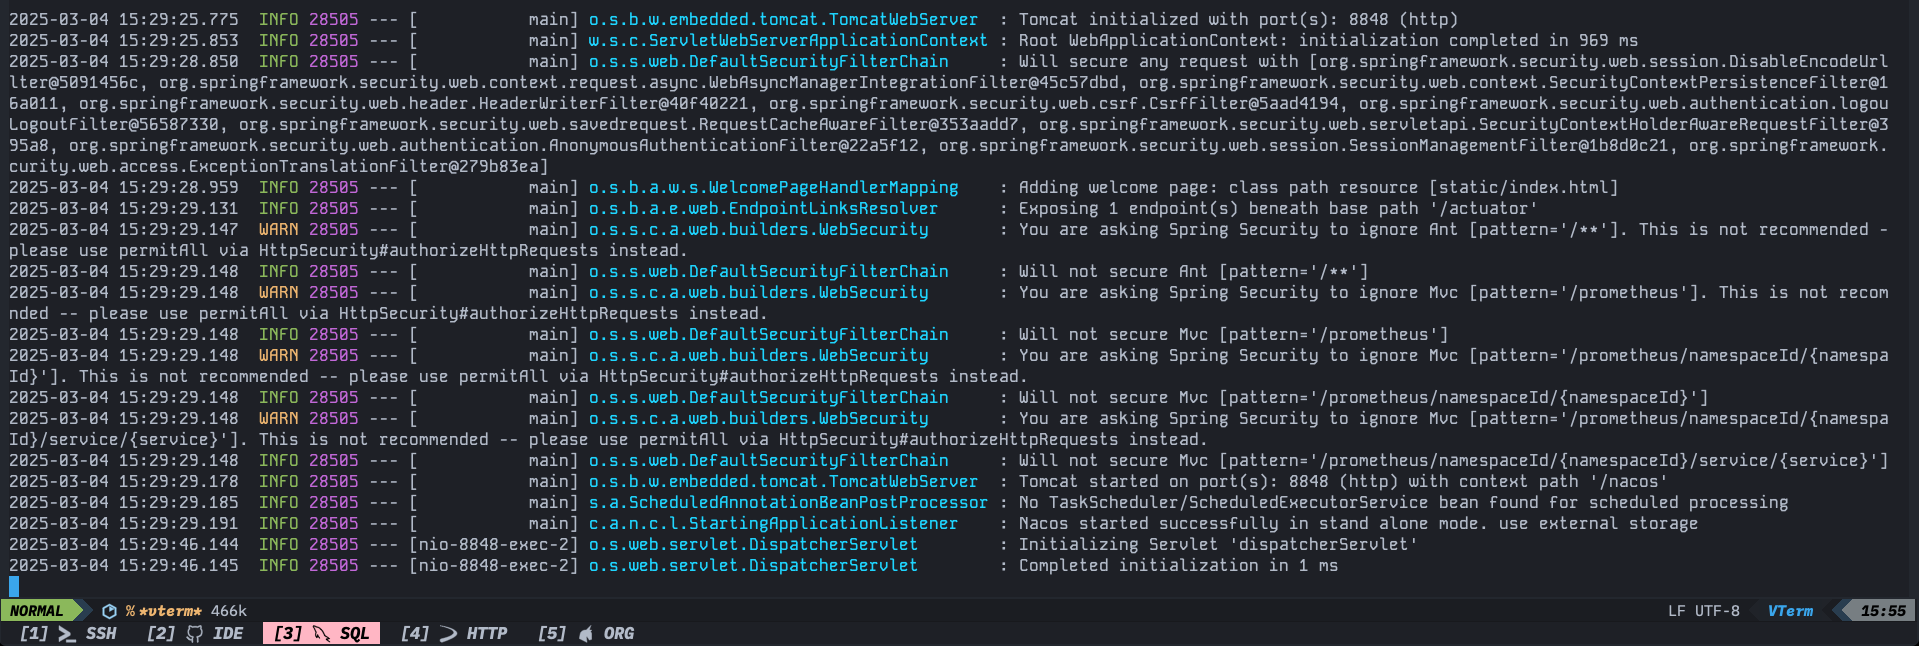Click the unicorn icon beside ORG

point(586,634)
